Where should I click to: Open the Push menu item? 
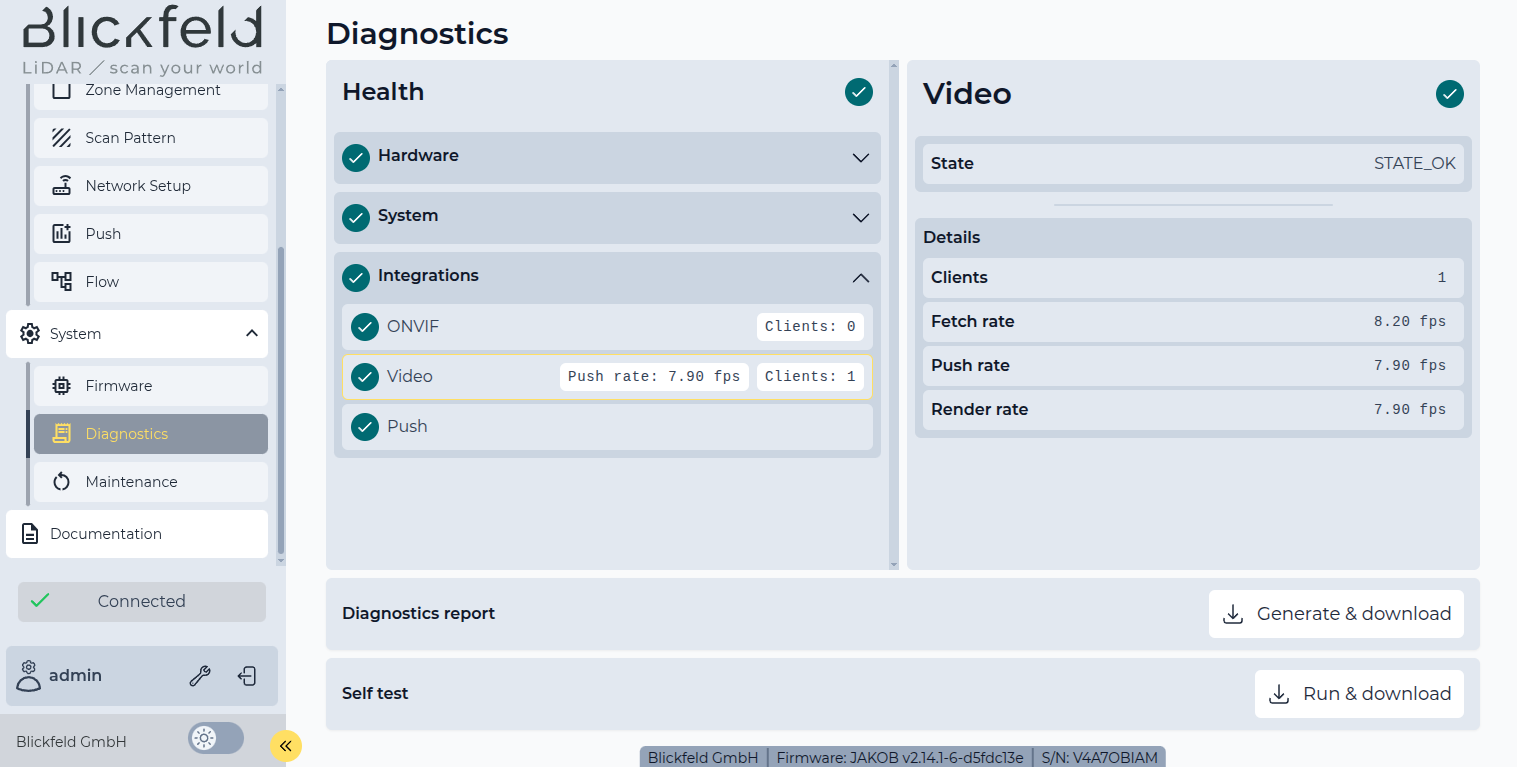[x=150, y=234]
